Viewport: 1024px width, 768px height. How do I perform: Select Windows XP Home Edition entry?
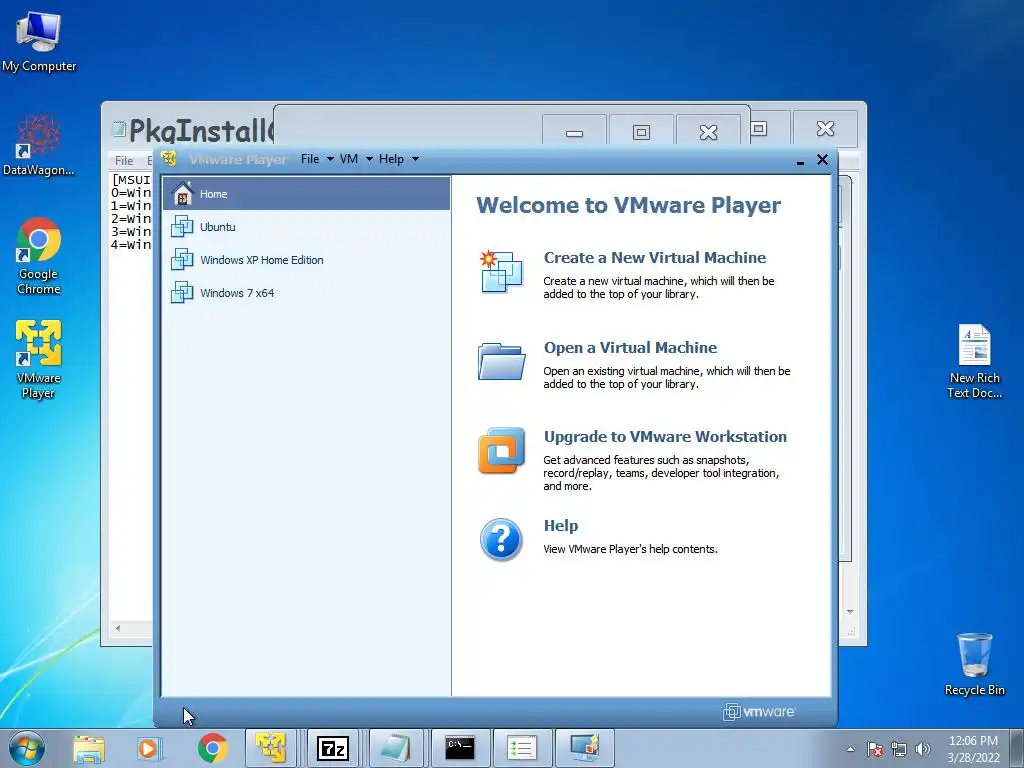point(306,259)
